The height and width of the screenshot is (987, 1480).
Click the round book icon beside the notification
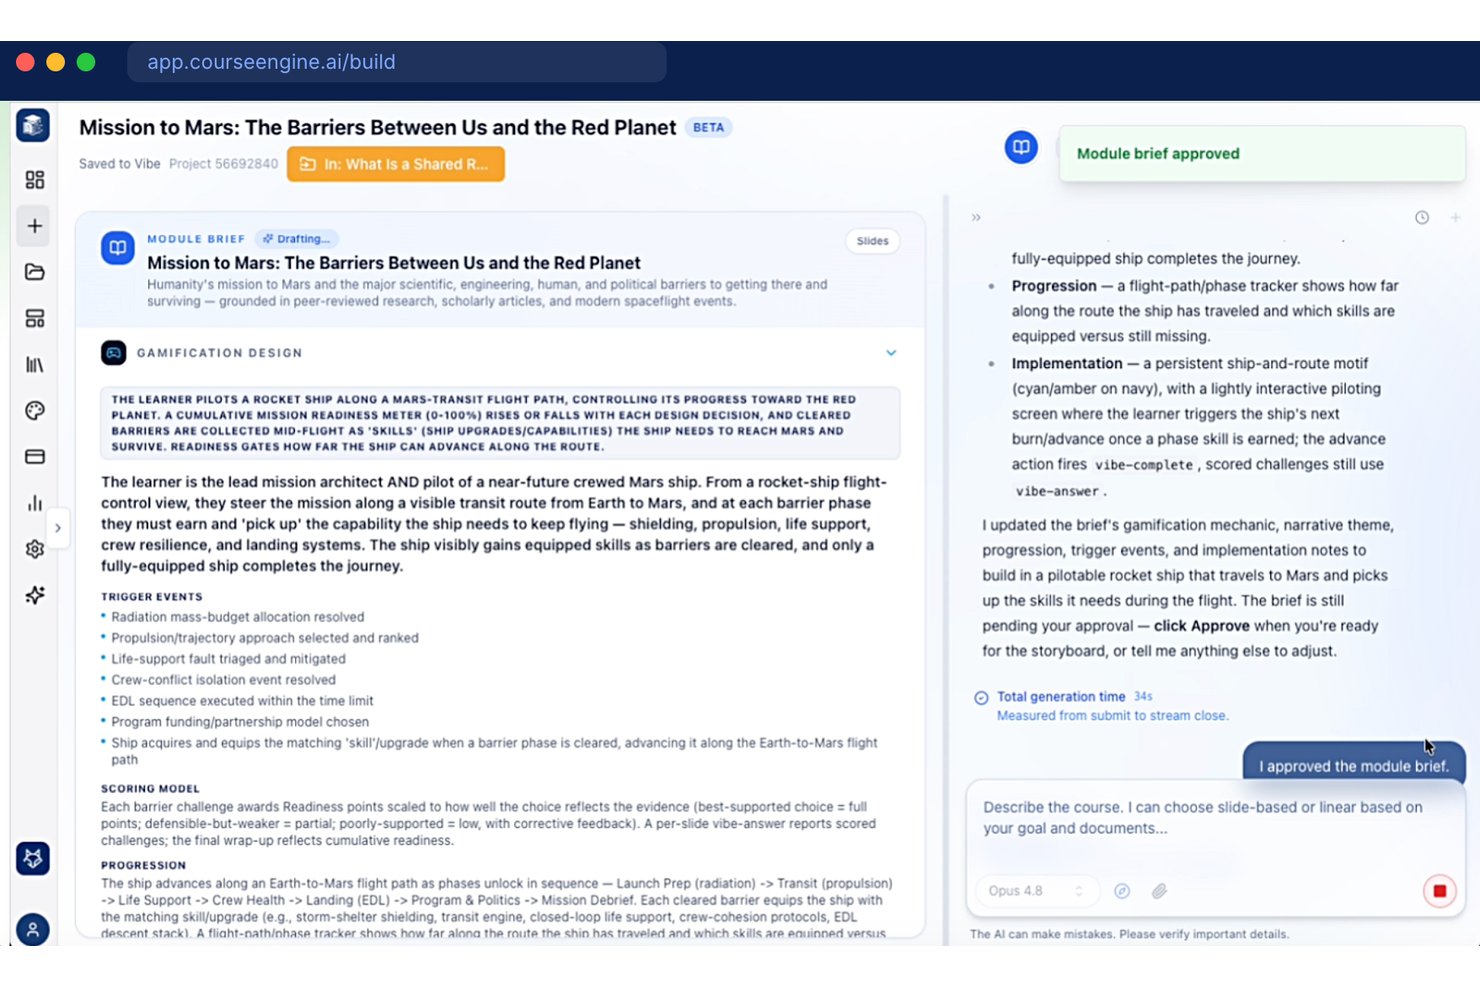[1021, 148]
